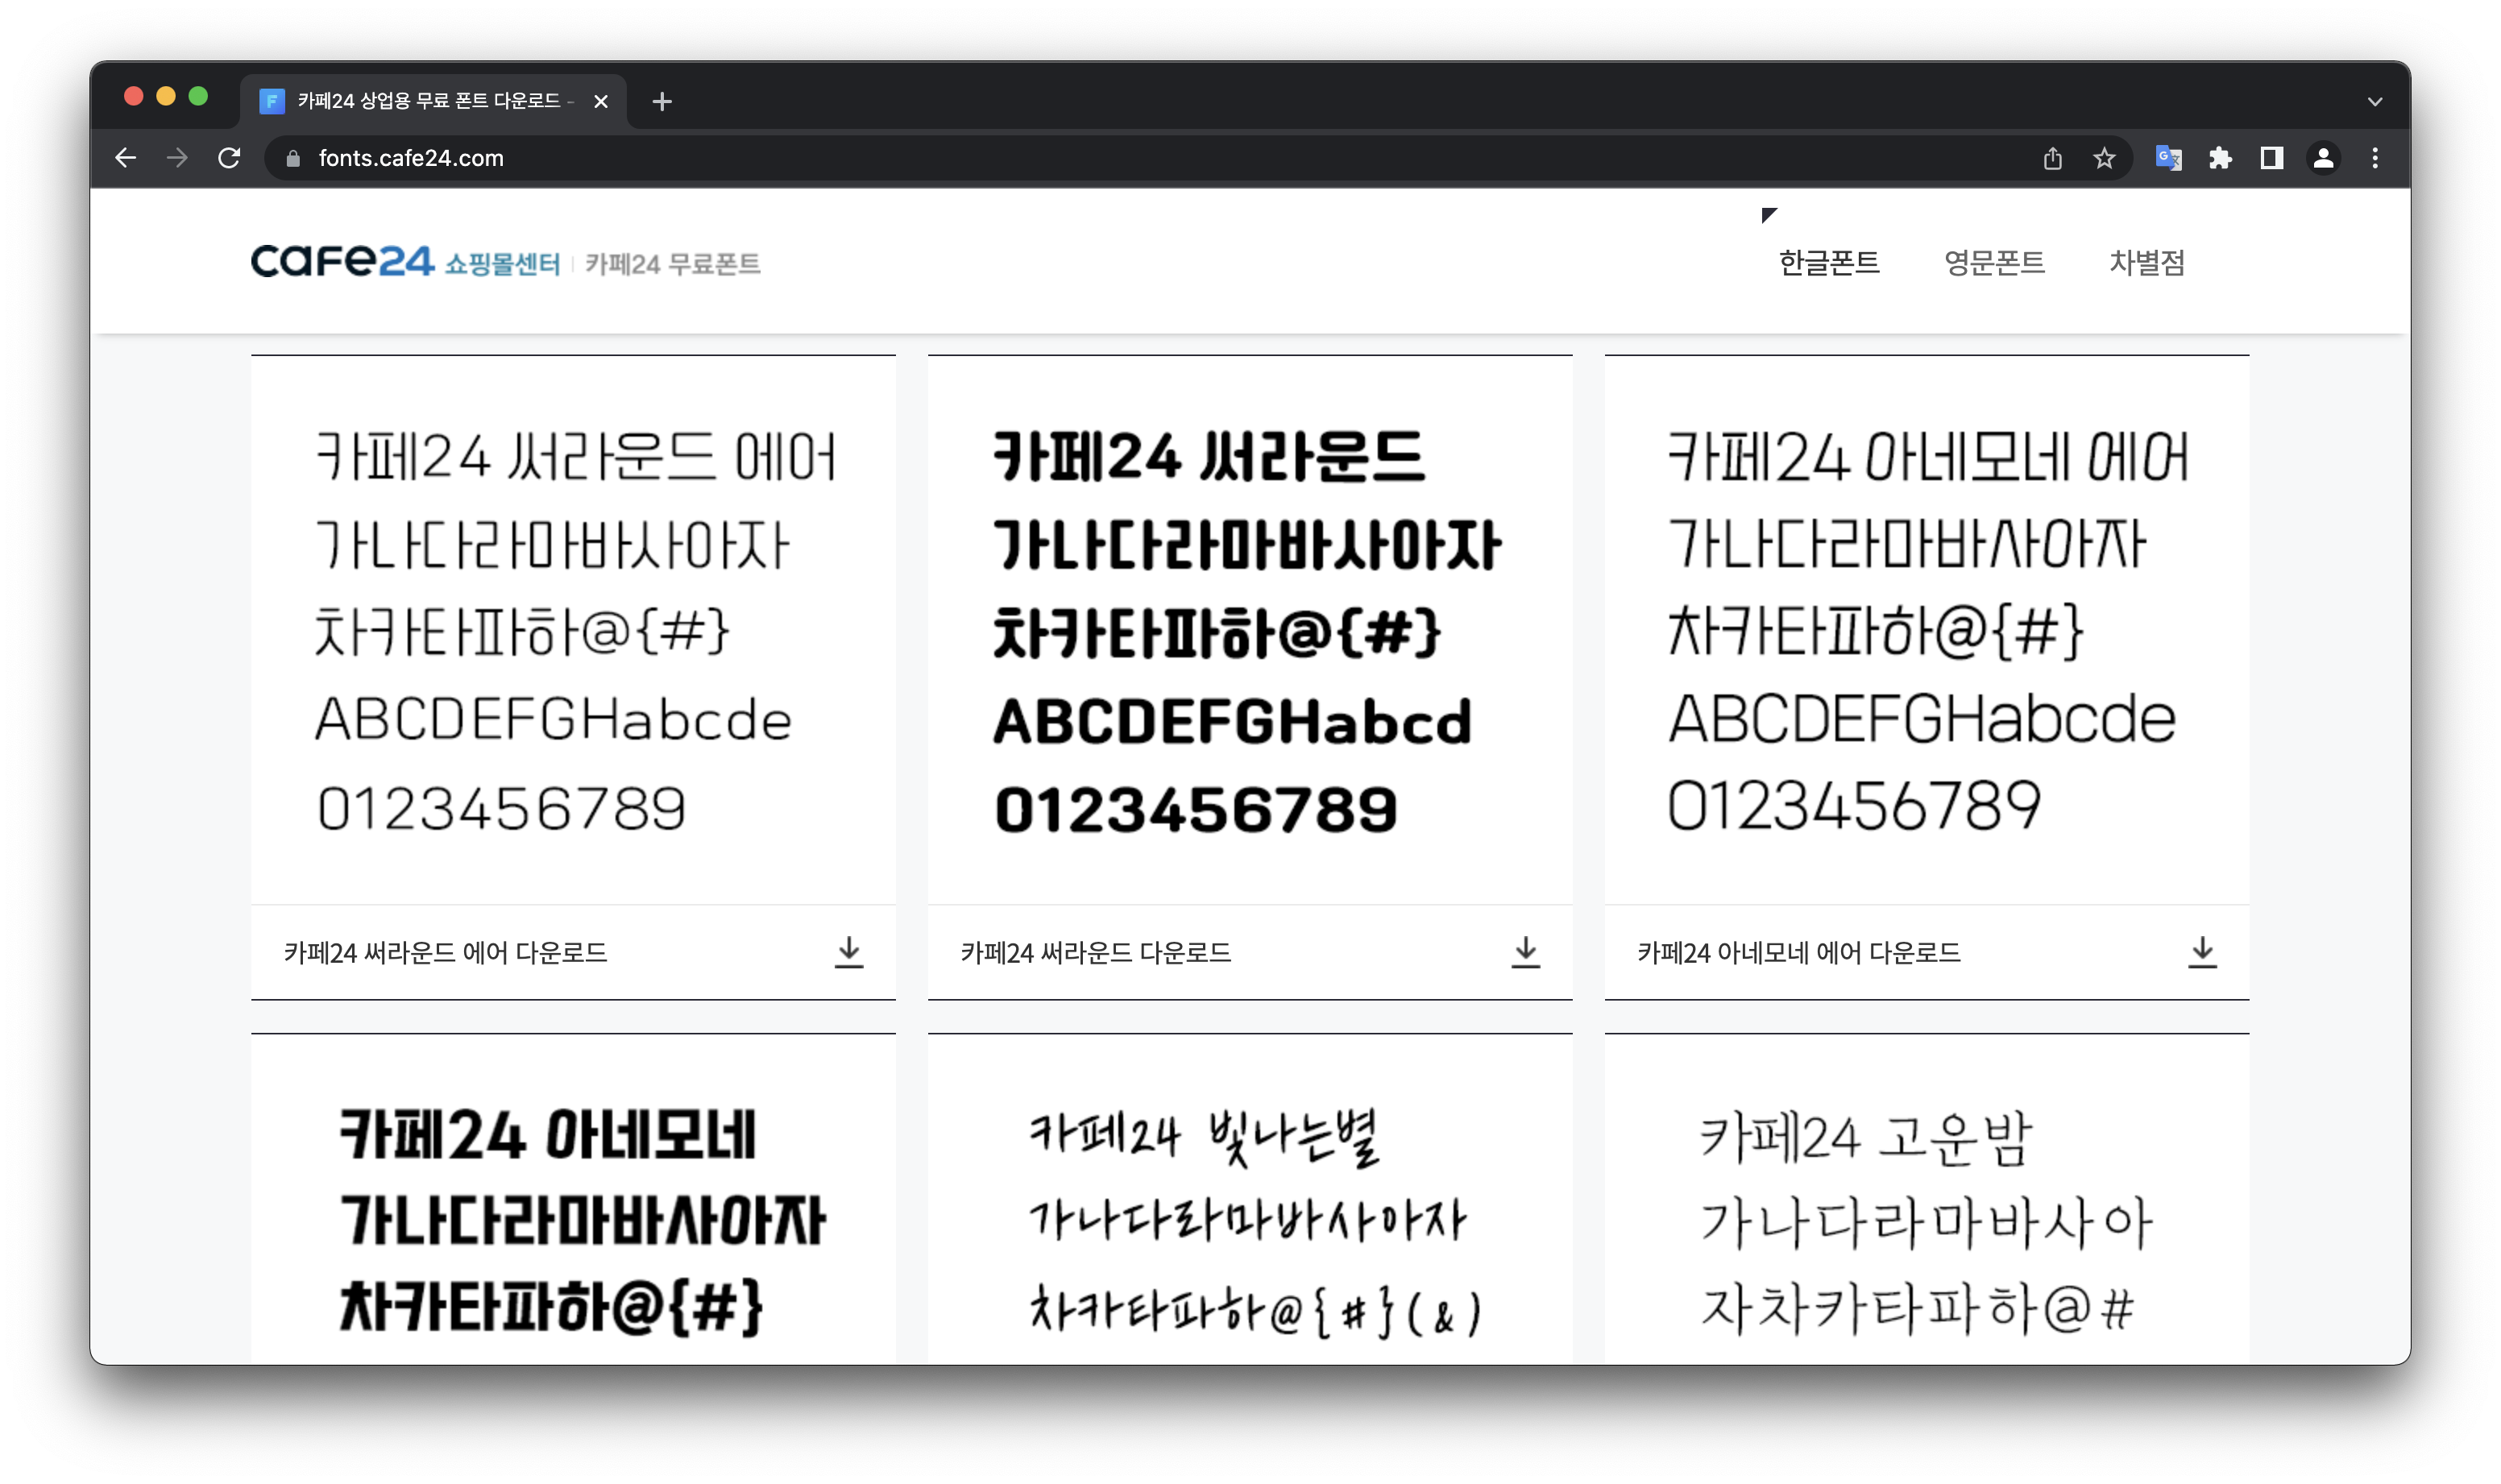Click download icon for 아네모네 에어 font

pyautogui.click(x=2202, y=952)
